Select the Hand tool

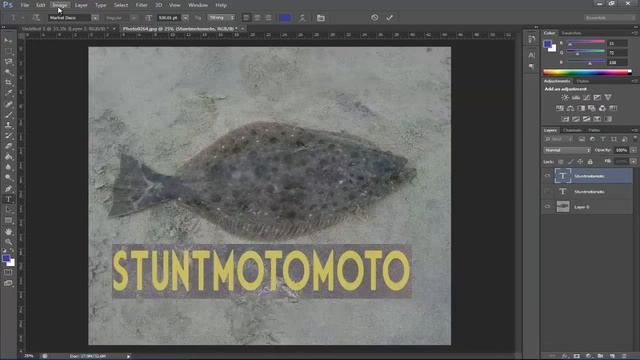(x=8, y=231)
